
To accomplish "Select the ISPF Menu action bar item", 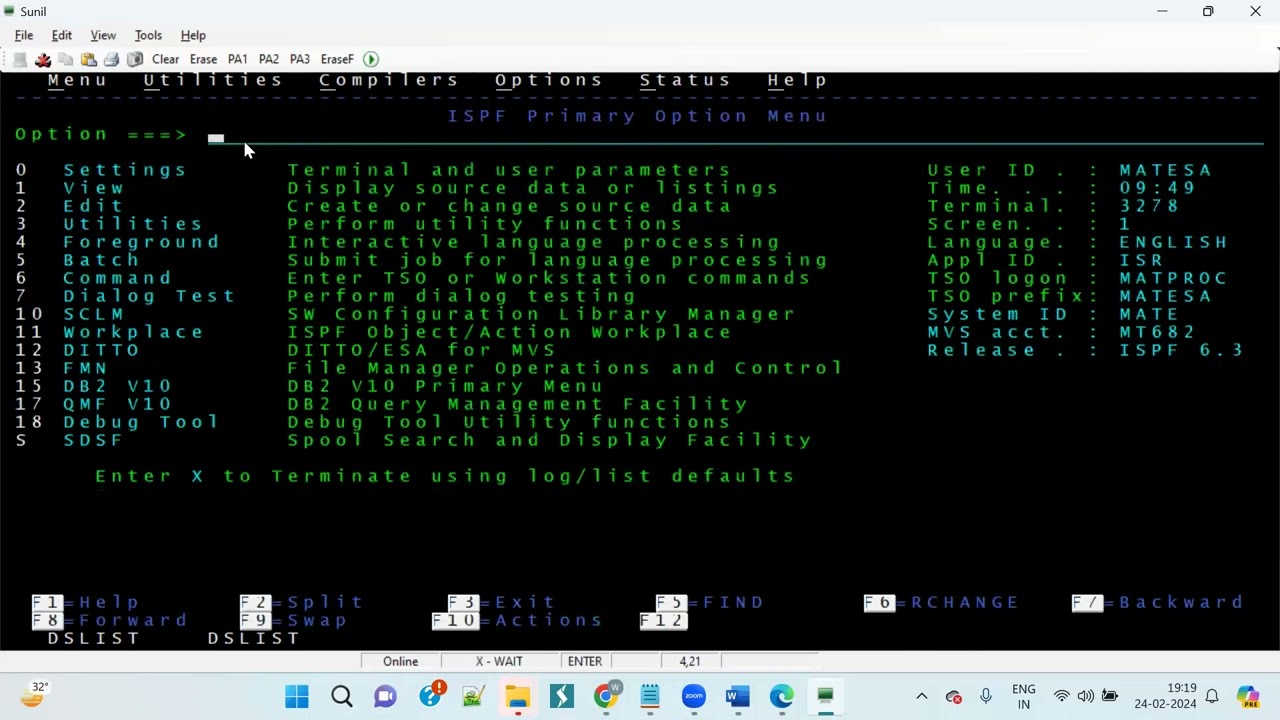I will click(x=77, y=80).
